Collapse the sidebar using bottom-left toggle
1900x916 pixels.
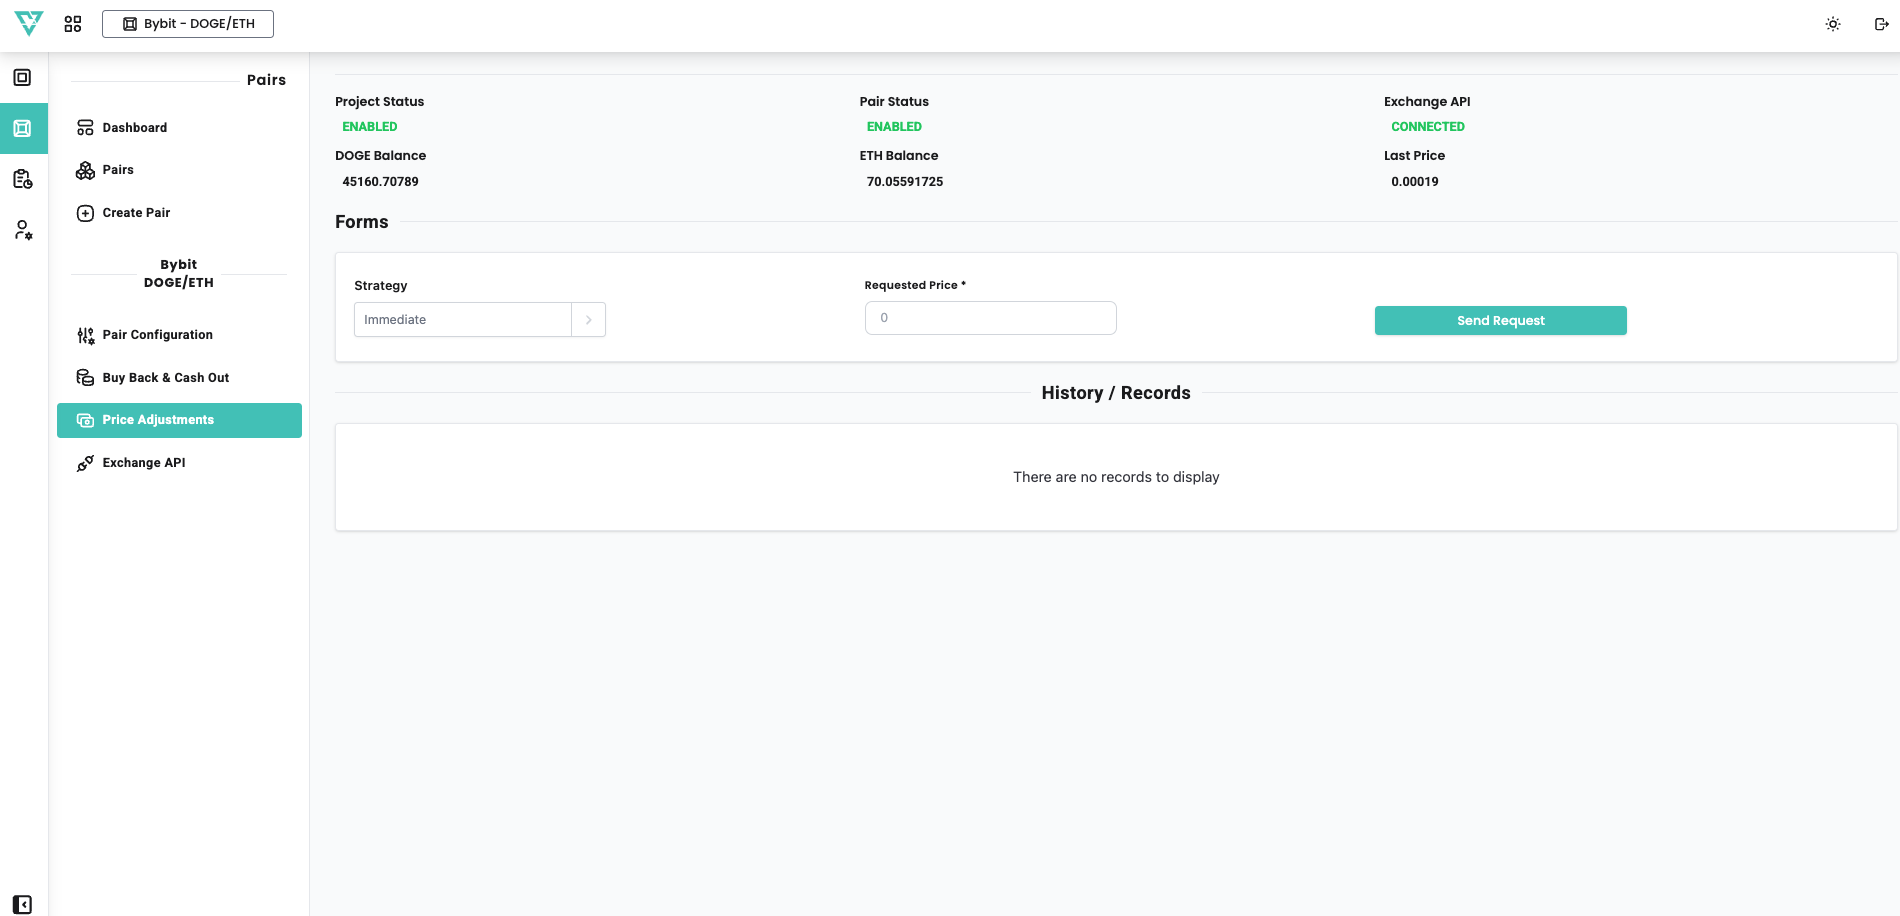[23, 904]
